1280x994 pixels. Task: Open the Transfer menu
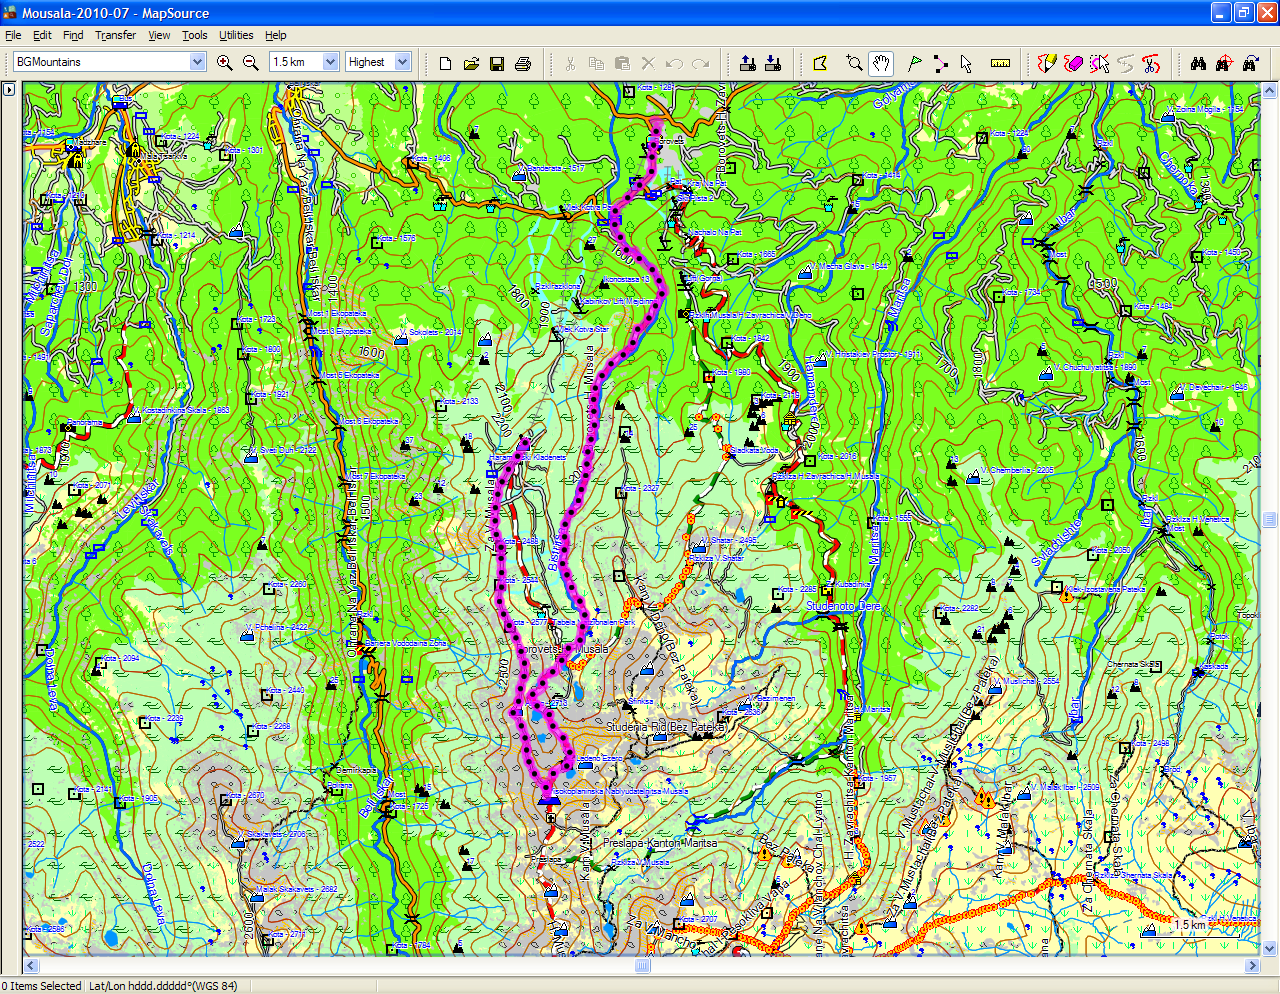click(x=115, y=35)
